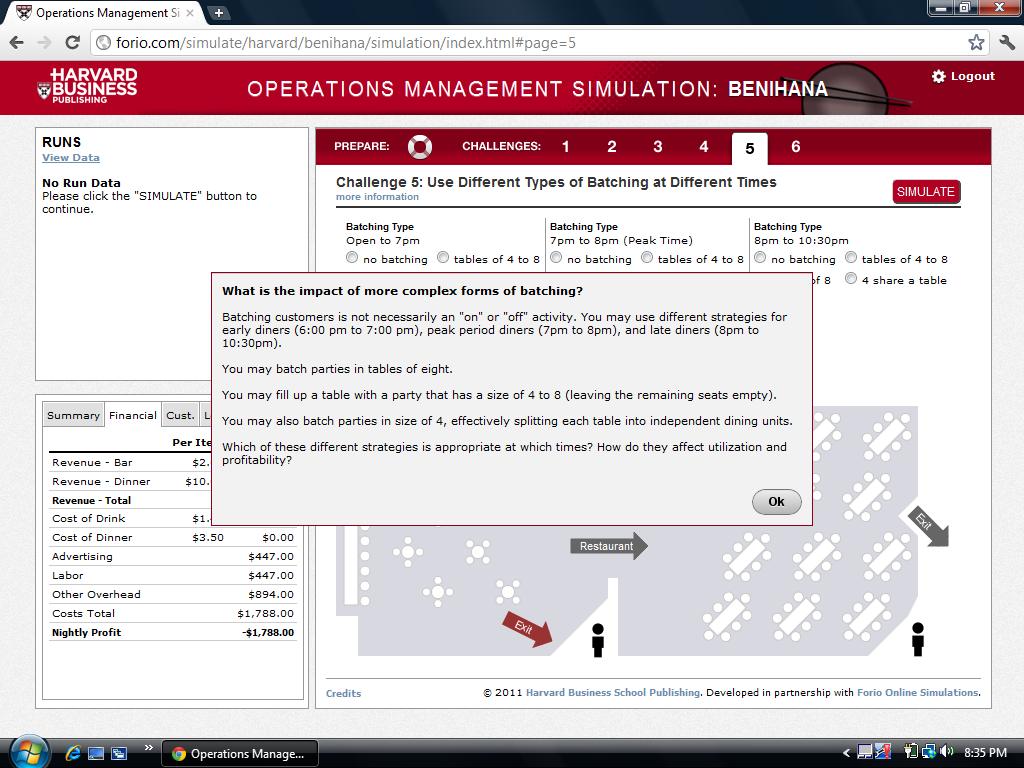The image size is (1024, 768).
Task: Launch Internet Explorer from quick launch
Action: (72, 753)
